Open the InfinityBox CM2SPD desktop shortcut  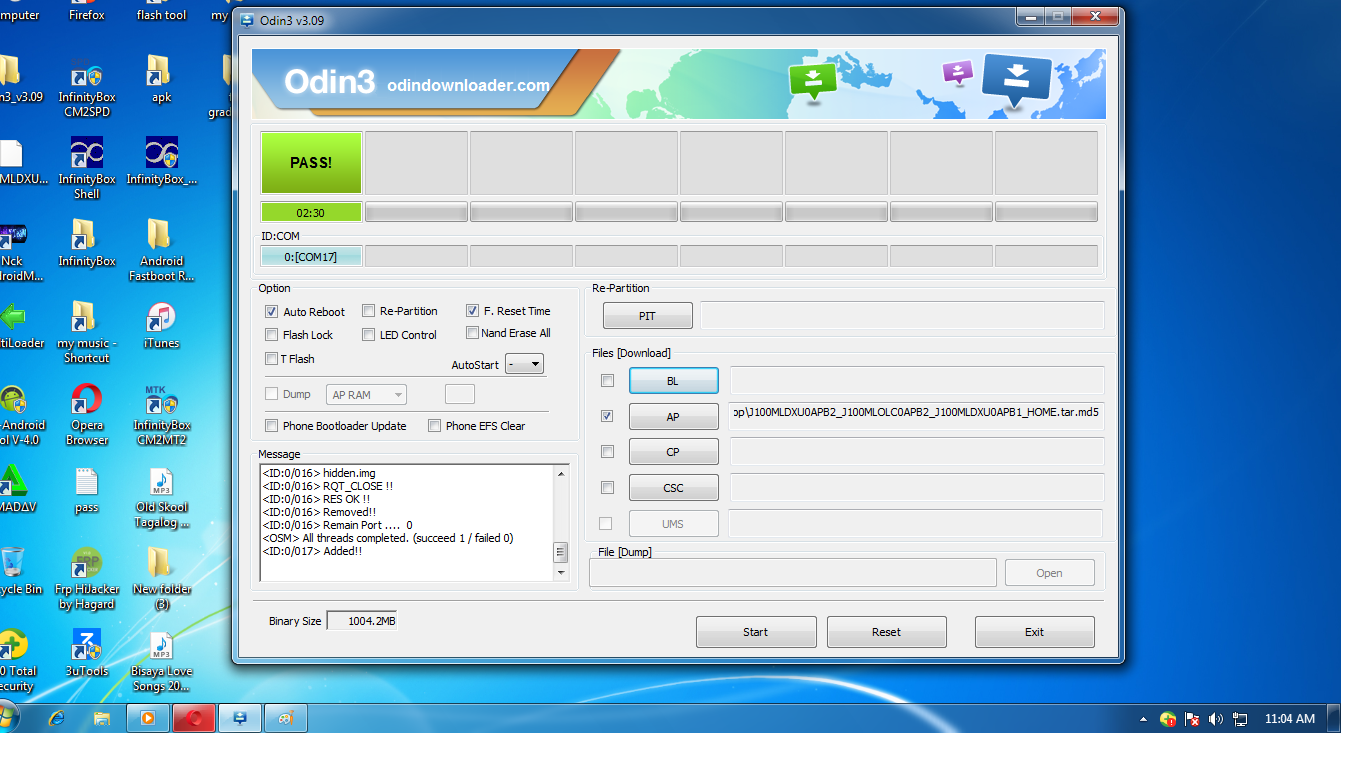87,89
